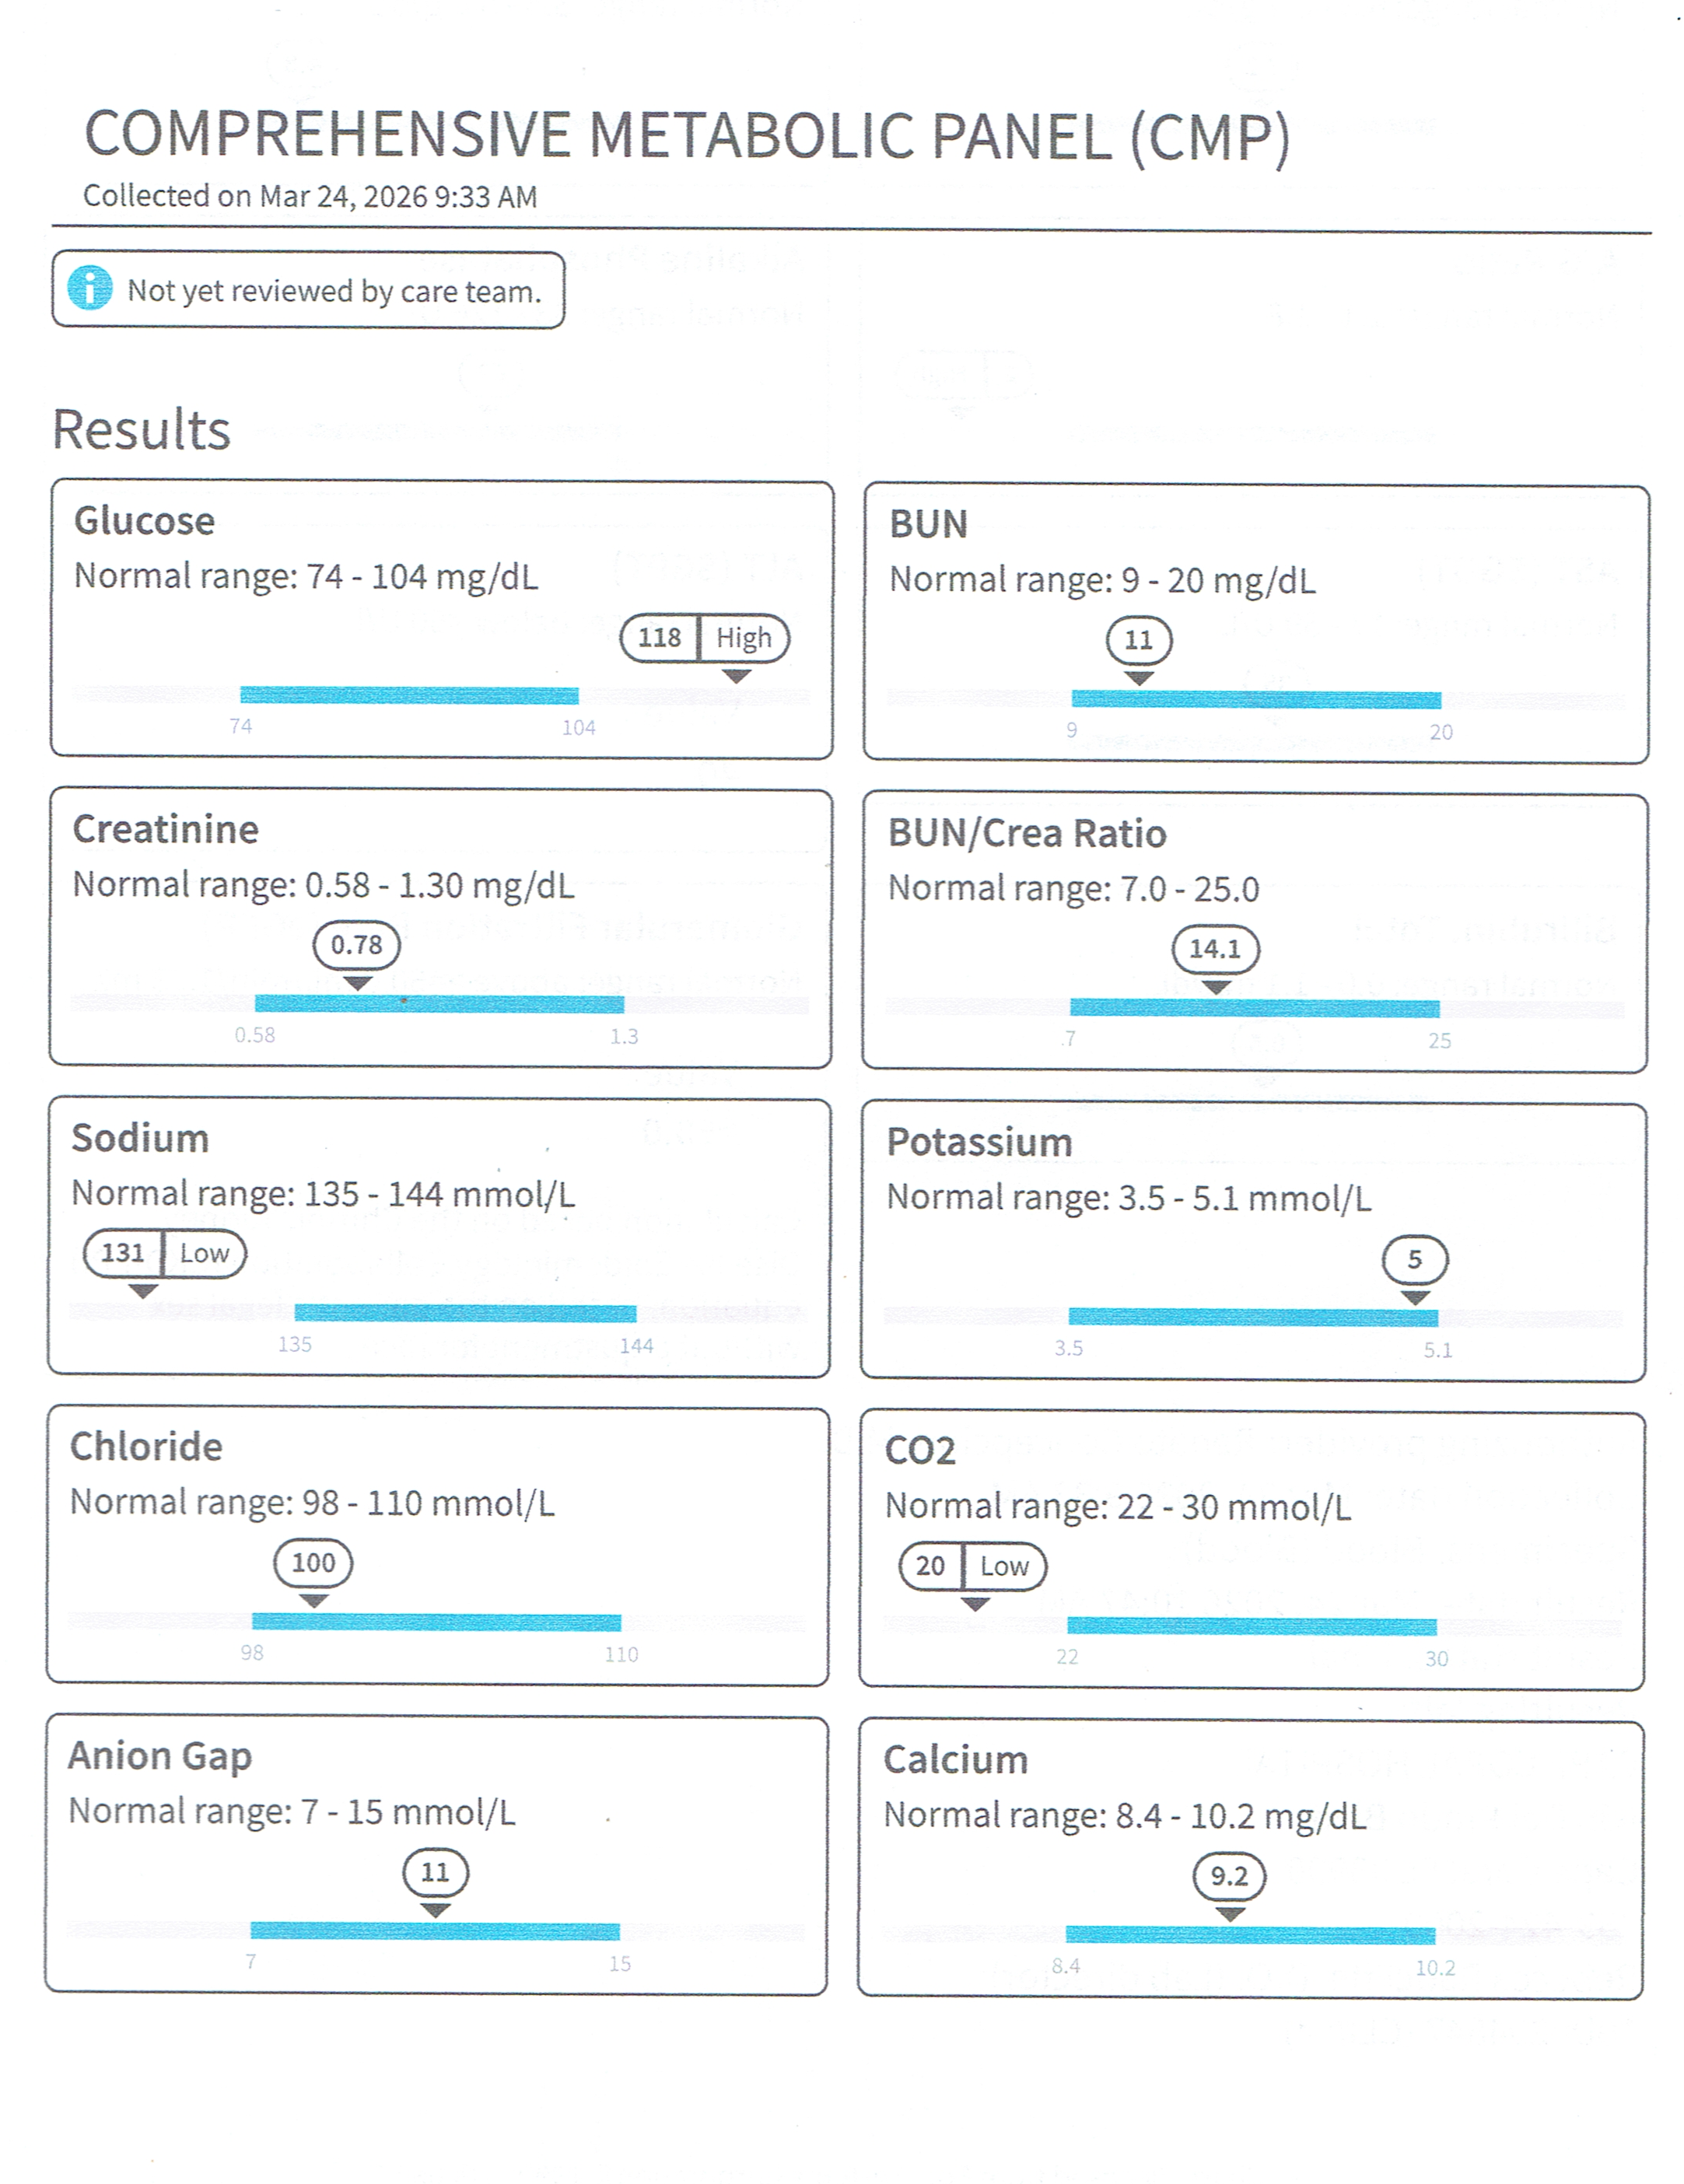The image size is (1684, 2184).
Task: Click the CO2 20 Low value badge
Action: 972,1566
